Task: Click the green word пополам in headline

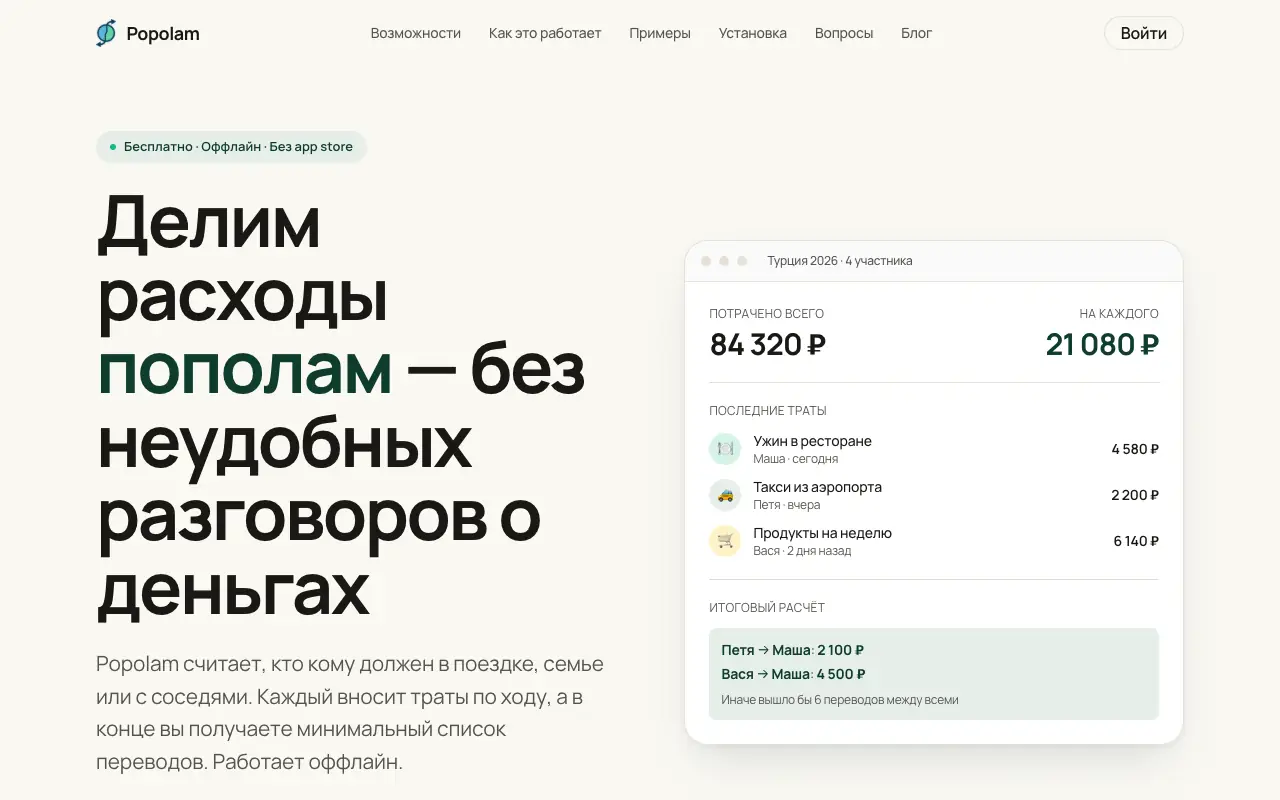Action: pos(245,372)
